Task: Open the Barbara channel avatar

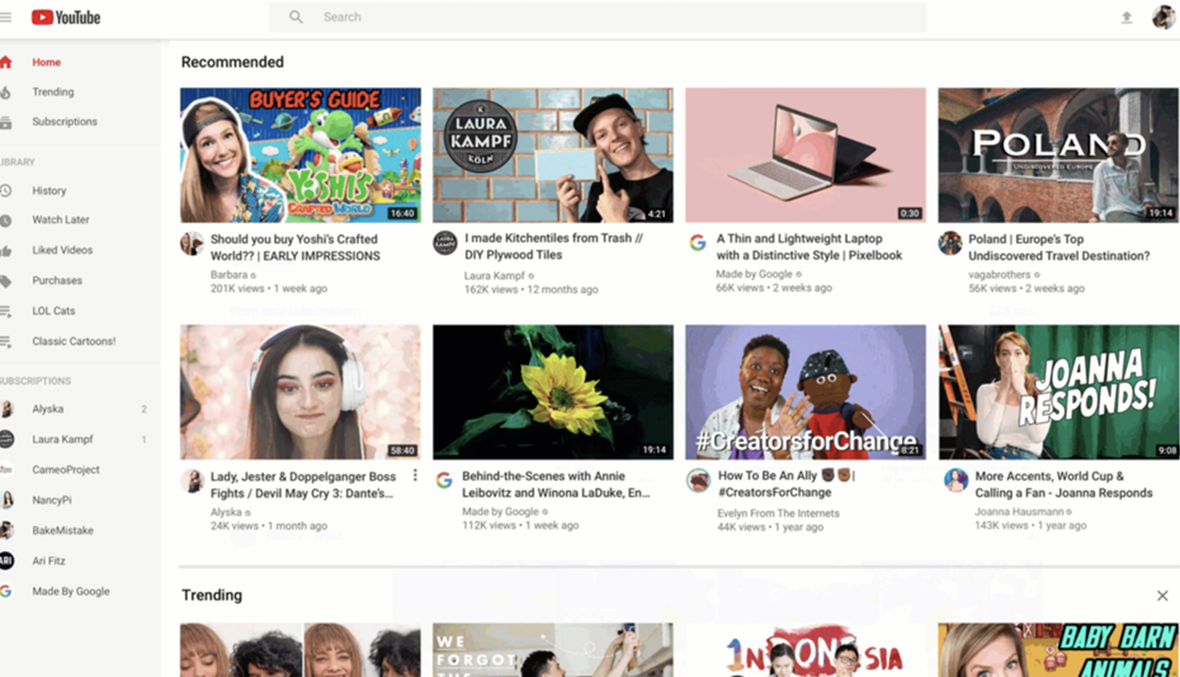Action: [x=192, y=243]
